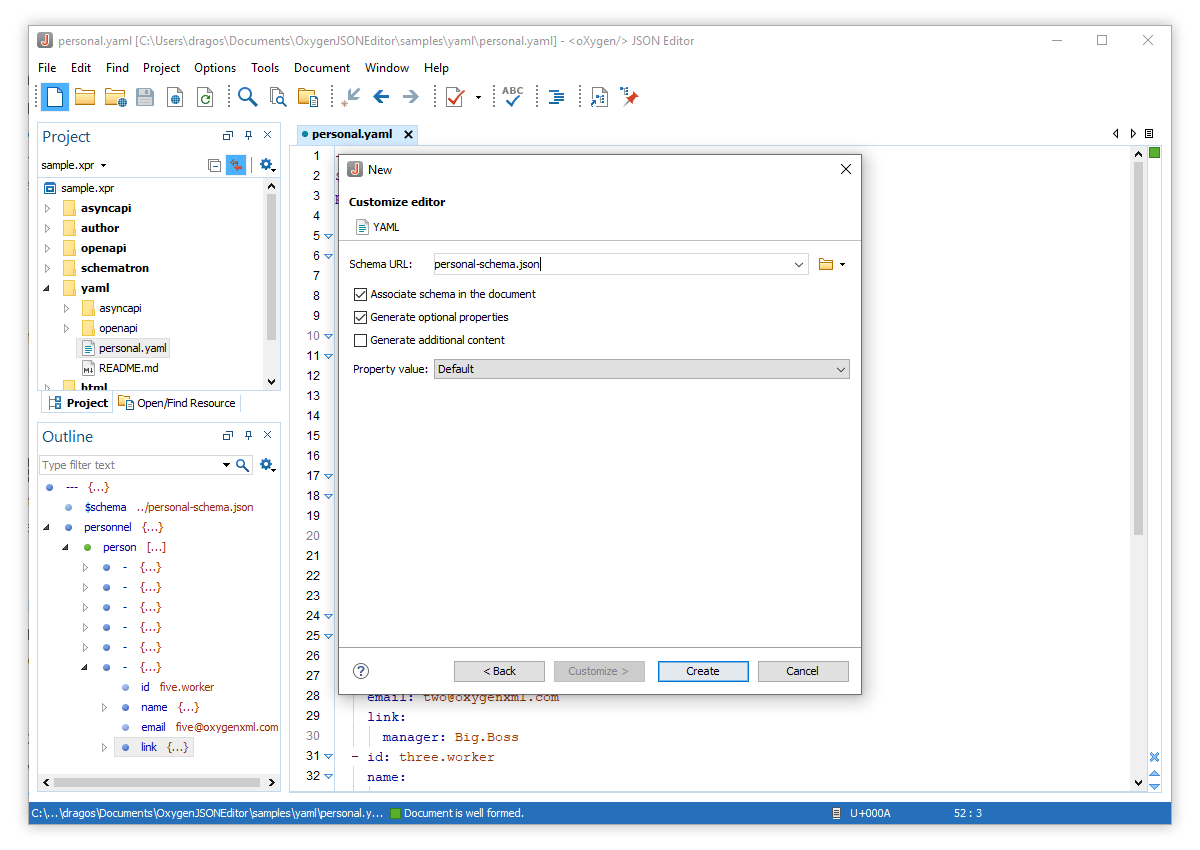The height and width of the screenshot is (850, 1200).
Task: Click Collapse All icon in Project panel
Action: click(x=214, y=165)
